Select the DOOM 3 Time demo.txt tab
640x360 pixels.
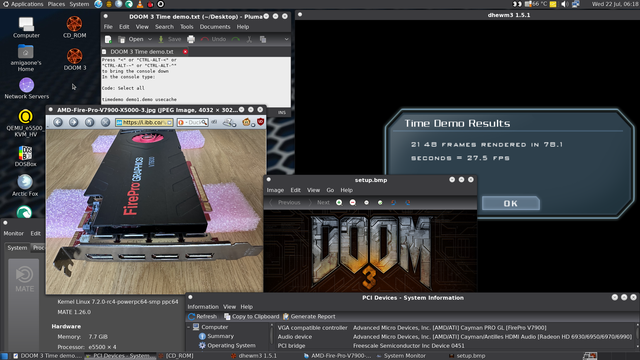point(142,52)
